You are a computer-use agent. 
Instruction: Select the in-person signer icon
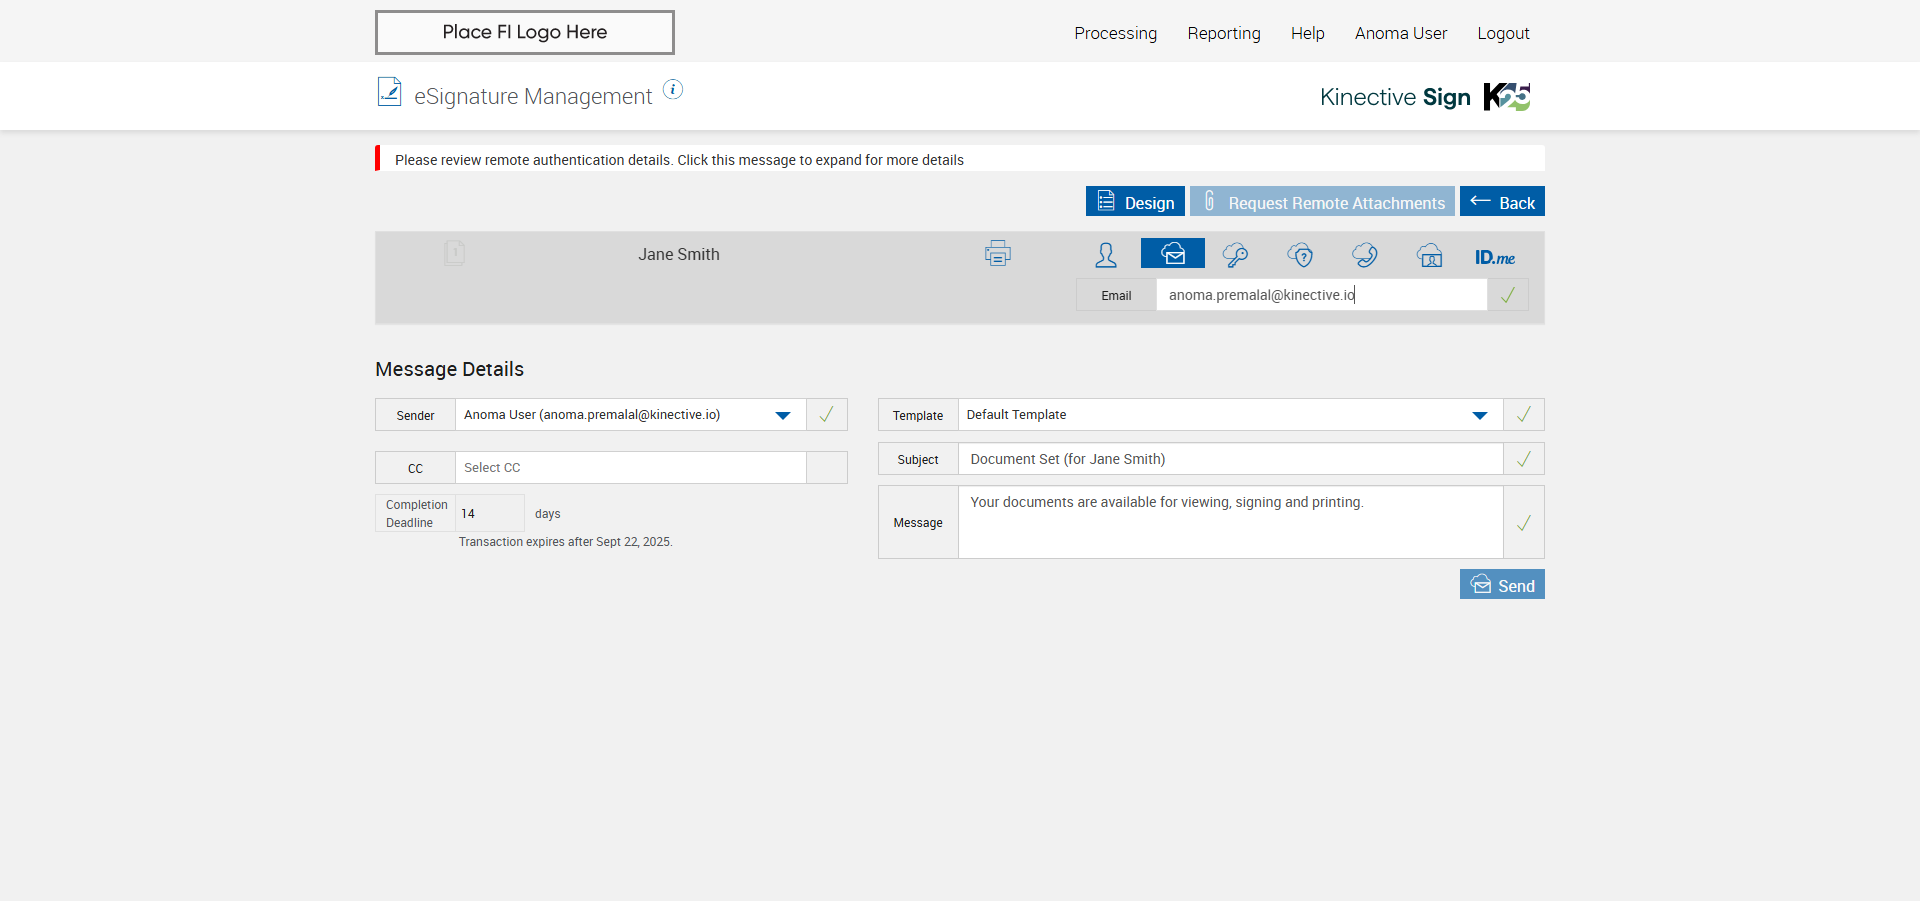[x=1105, y=255]
